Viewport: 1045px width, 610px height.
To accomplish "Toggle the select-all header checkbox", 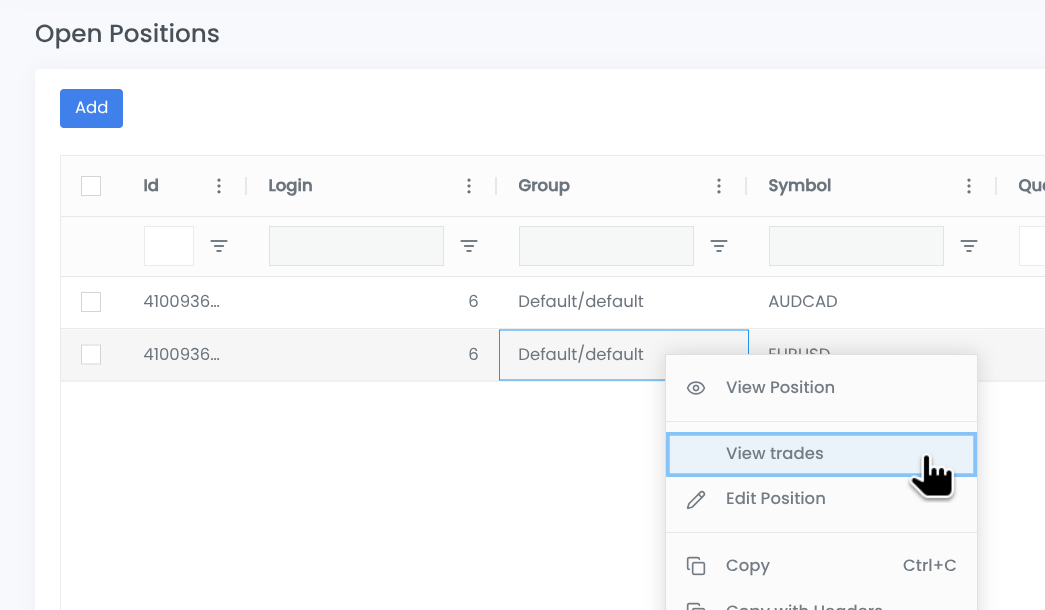I will coord(91,186).
